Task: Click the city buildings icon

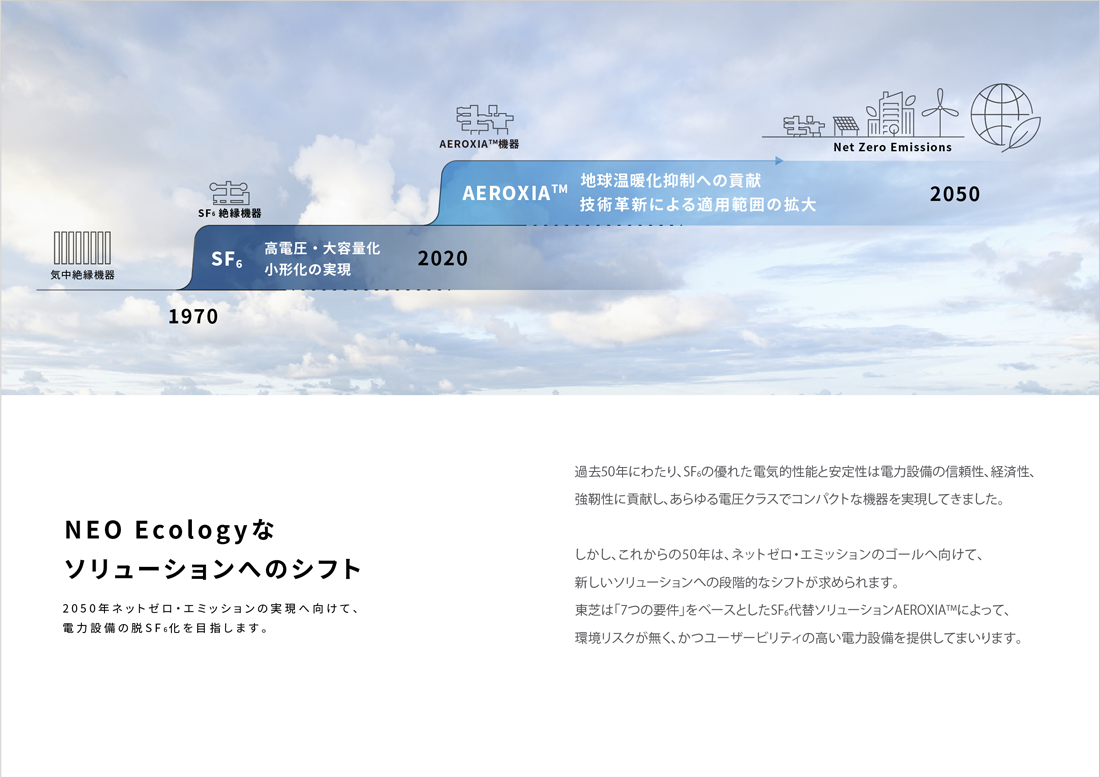Action: pos(891,114)
